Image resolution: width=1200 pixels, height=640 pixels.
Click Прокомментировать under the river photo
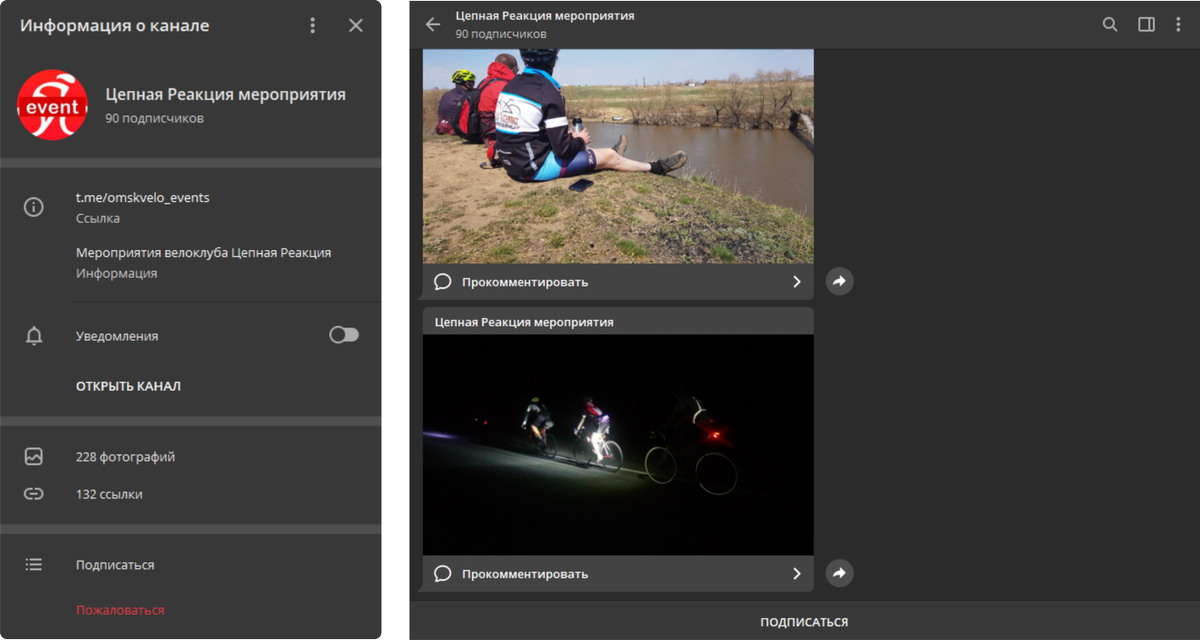point(525,282)
